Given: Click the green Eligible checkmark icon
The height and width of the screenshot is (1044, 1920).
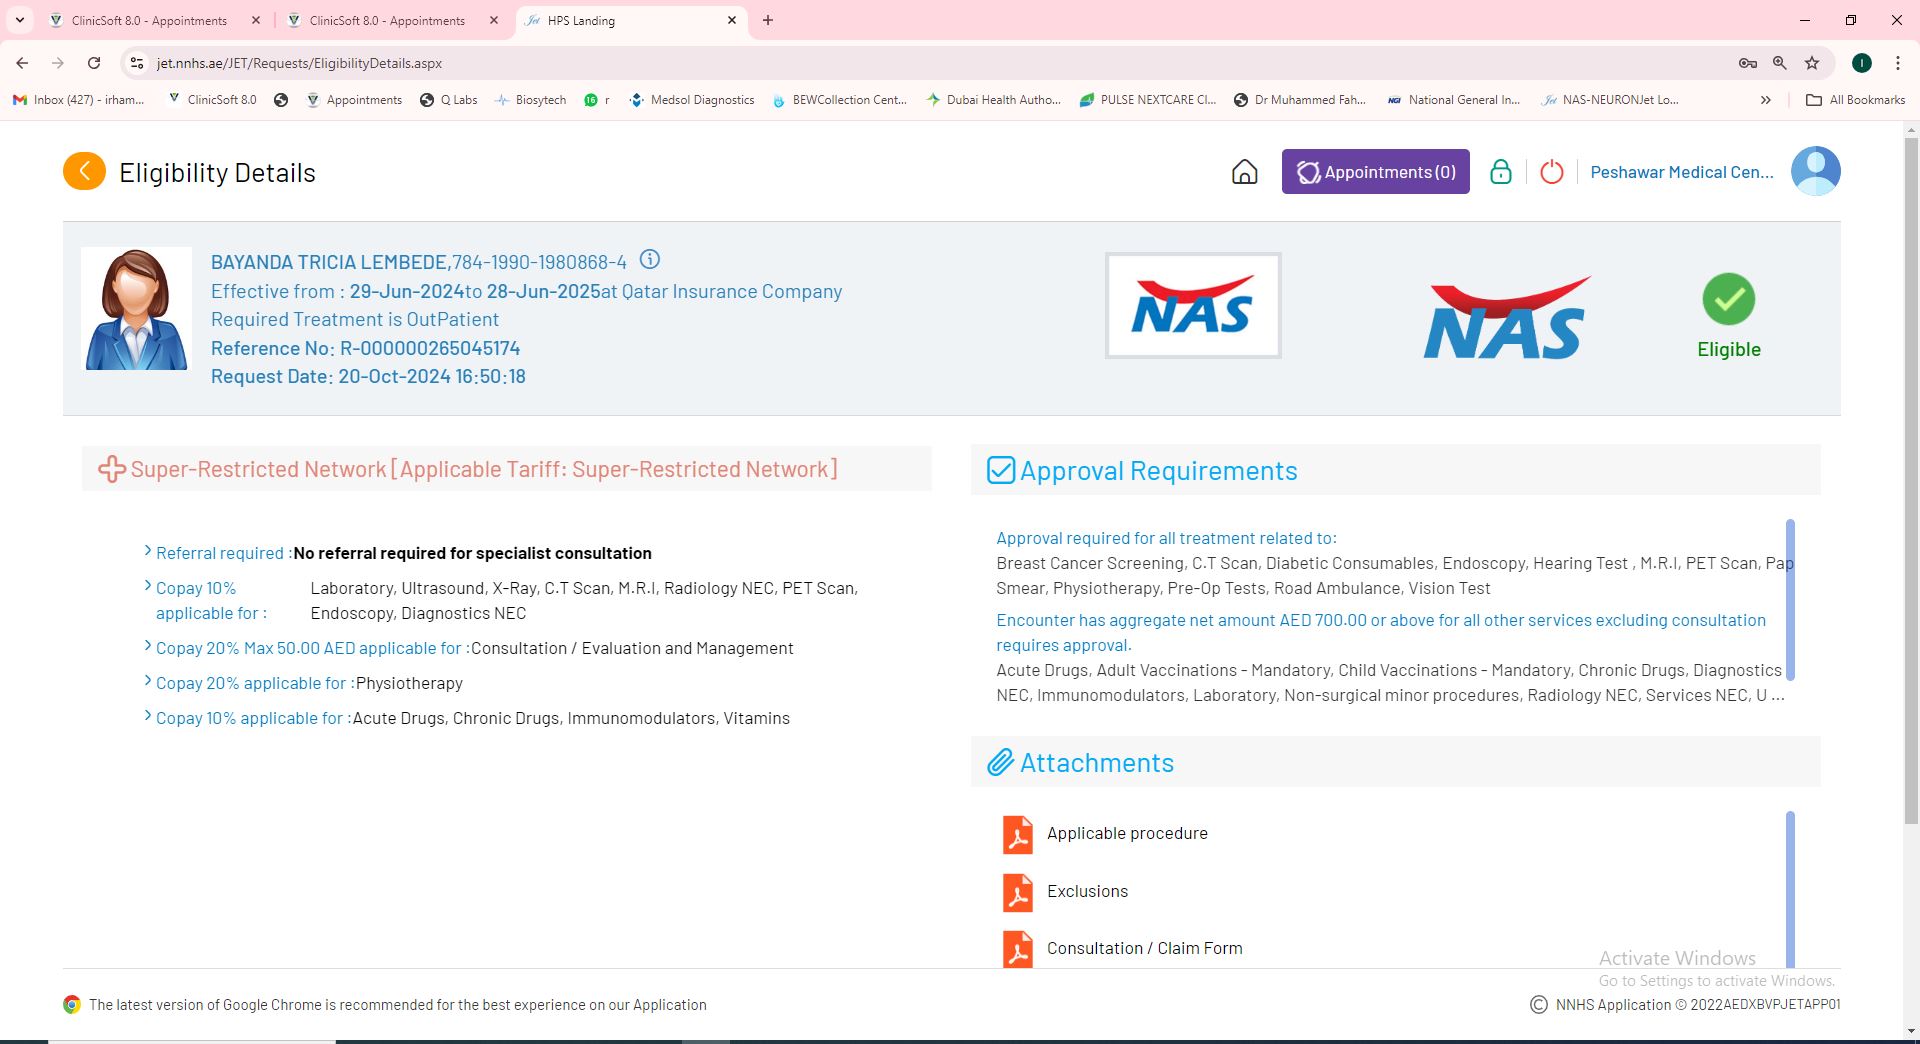Looking at the screenshot, I should tap(1728, 299).
